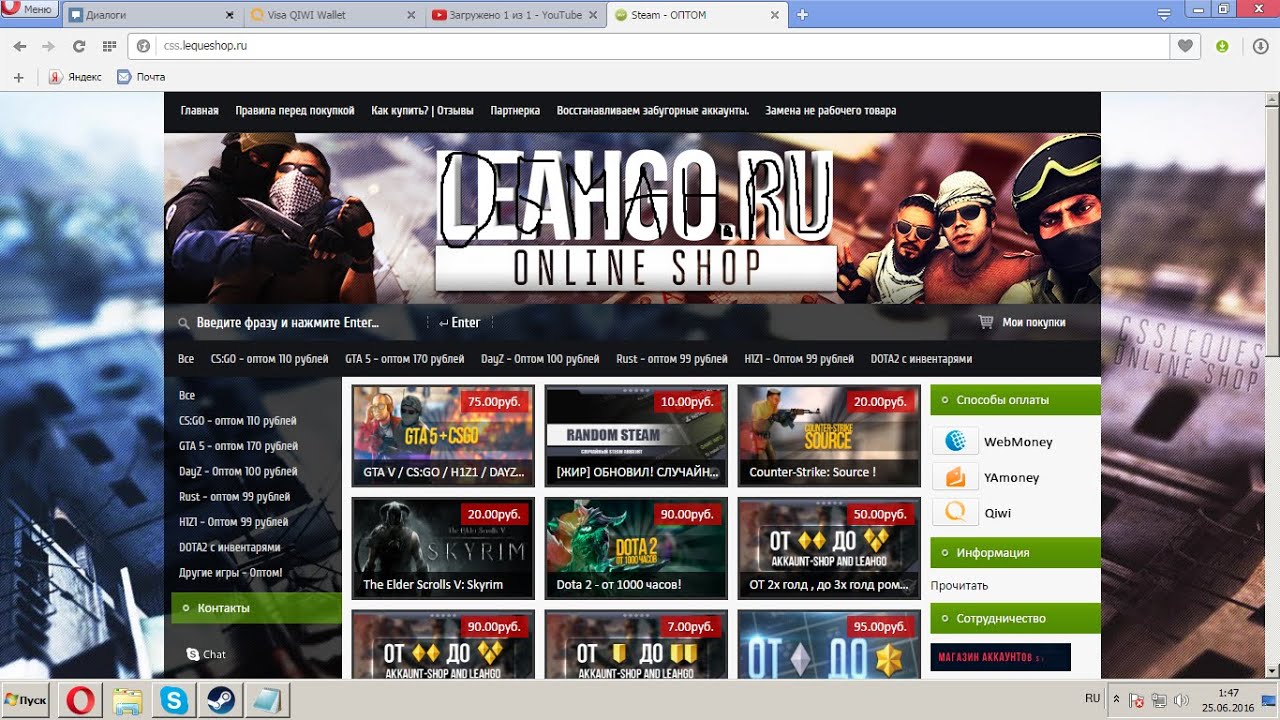Select GTA 5 - оптом 170 рублей in top bar

click(404, 359)
